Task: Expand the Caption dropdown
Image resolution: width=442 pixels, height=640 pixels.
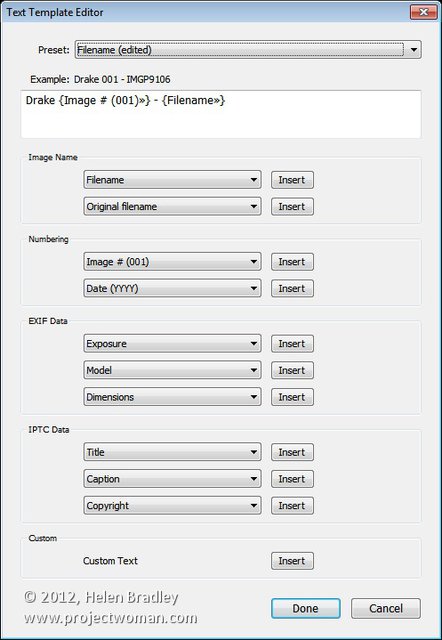Action: [x=172, y=479]
